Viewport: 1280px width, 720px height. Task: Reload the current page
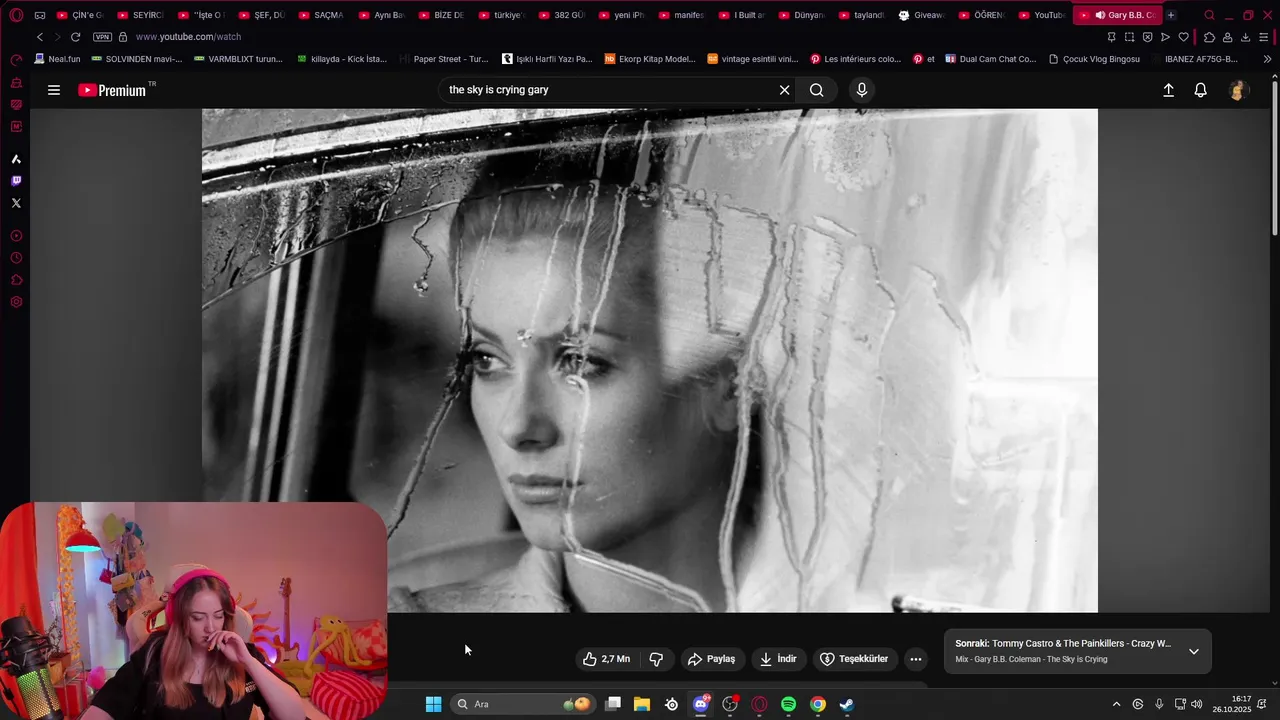75,37
